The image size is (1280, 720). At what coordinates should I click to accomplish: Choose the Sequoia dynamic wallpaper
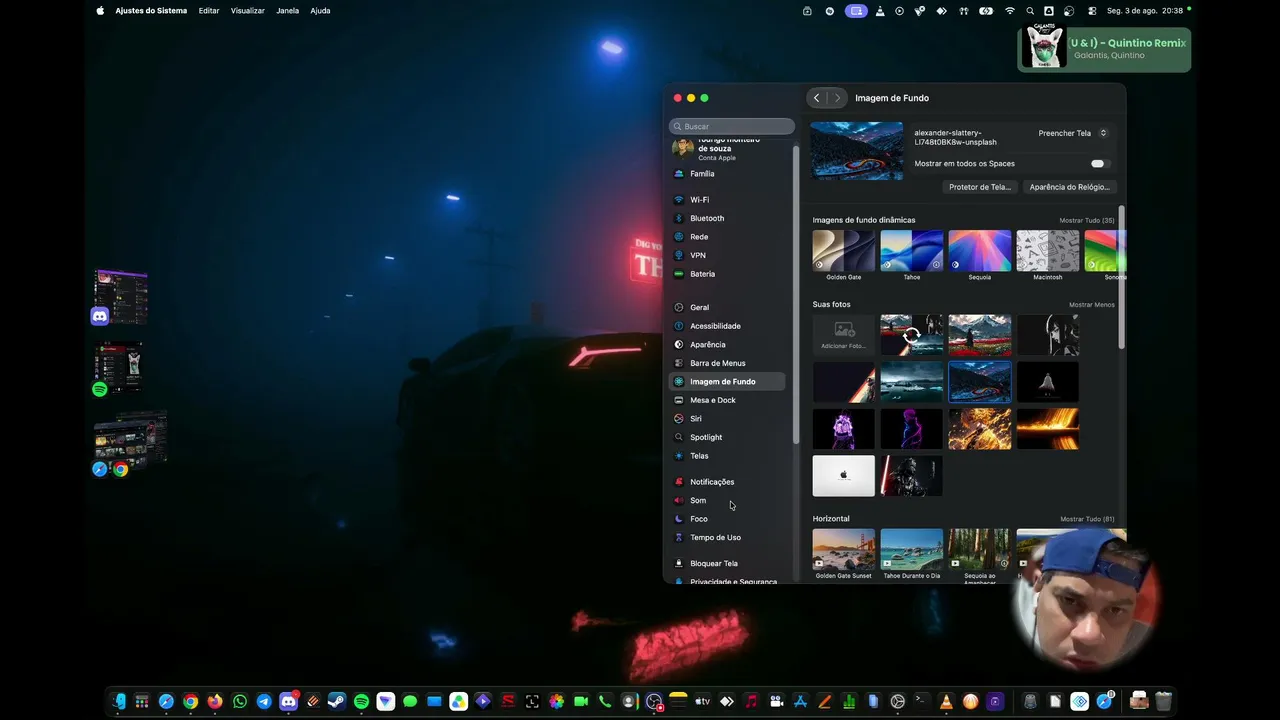[979, 251]
